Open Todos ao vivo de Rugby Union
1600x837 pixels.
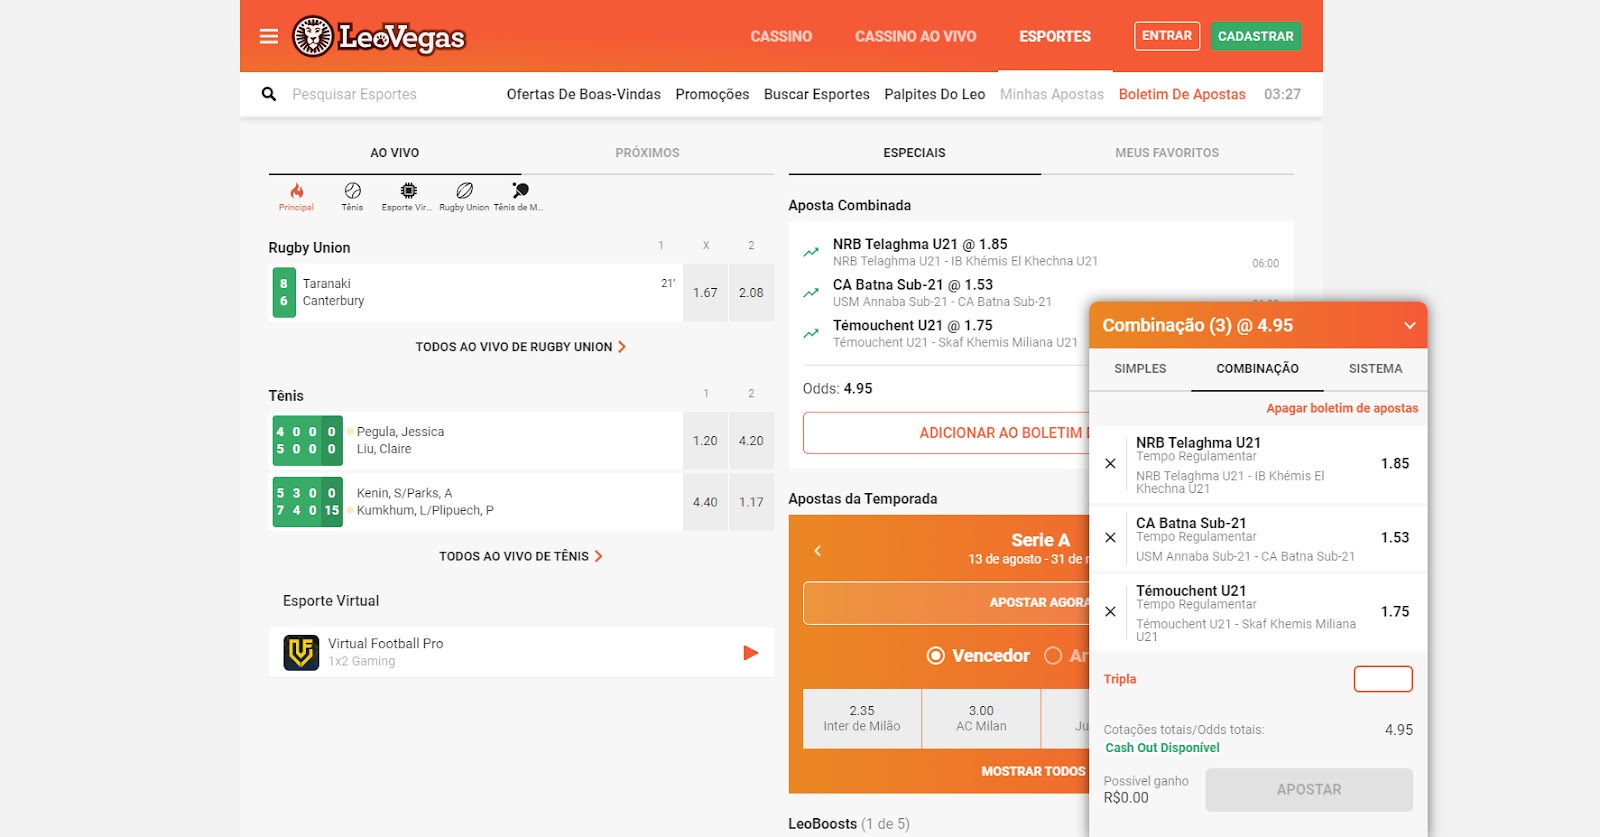pos(521,347)
